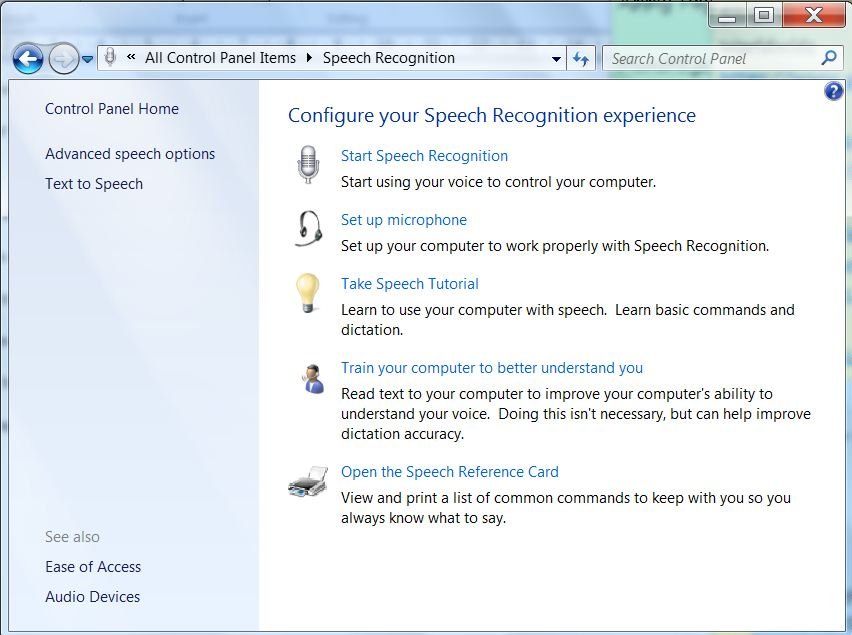
Task: Click the refresh icon beside the address bar
Action: (x=581, y=58)
